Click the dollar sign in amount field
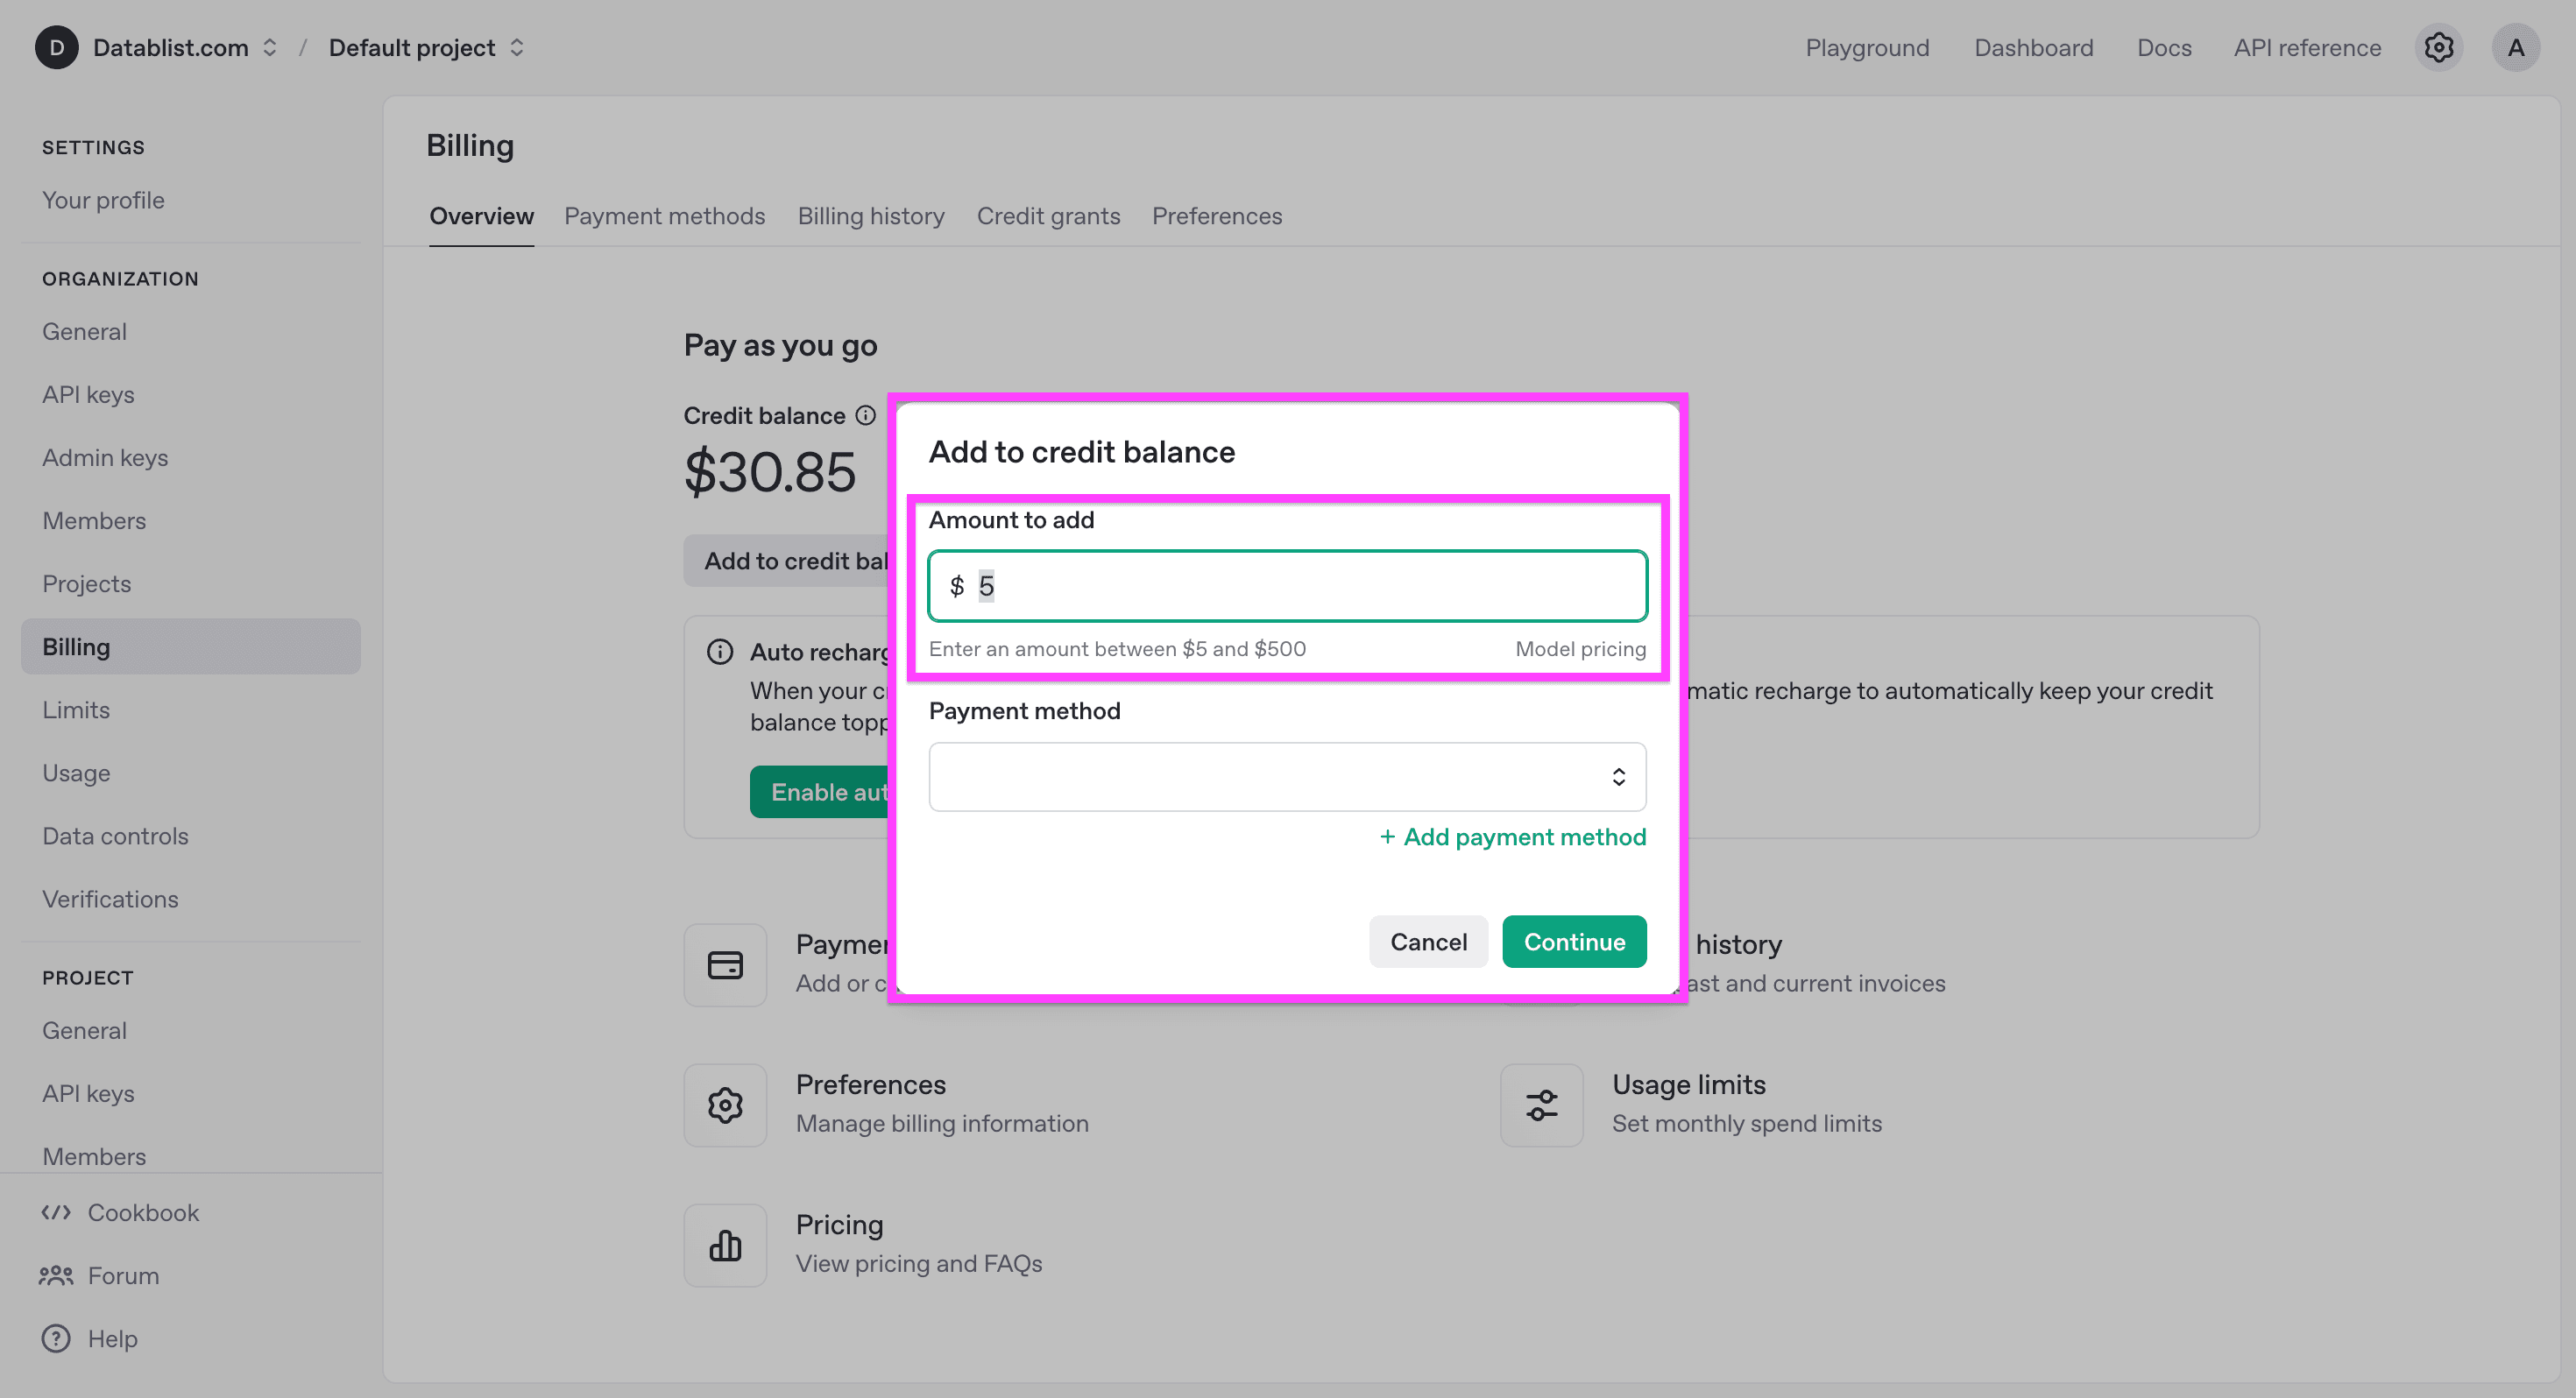 pyautogui.click(x=956, y=586)
